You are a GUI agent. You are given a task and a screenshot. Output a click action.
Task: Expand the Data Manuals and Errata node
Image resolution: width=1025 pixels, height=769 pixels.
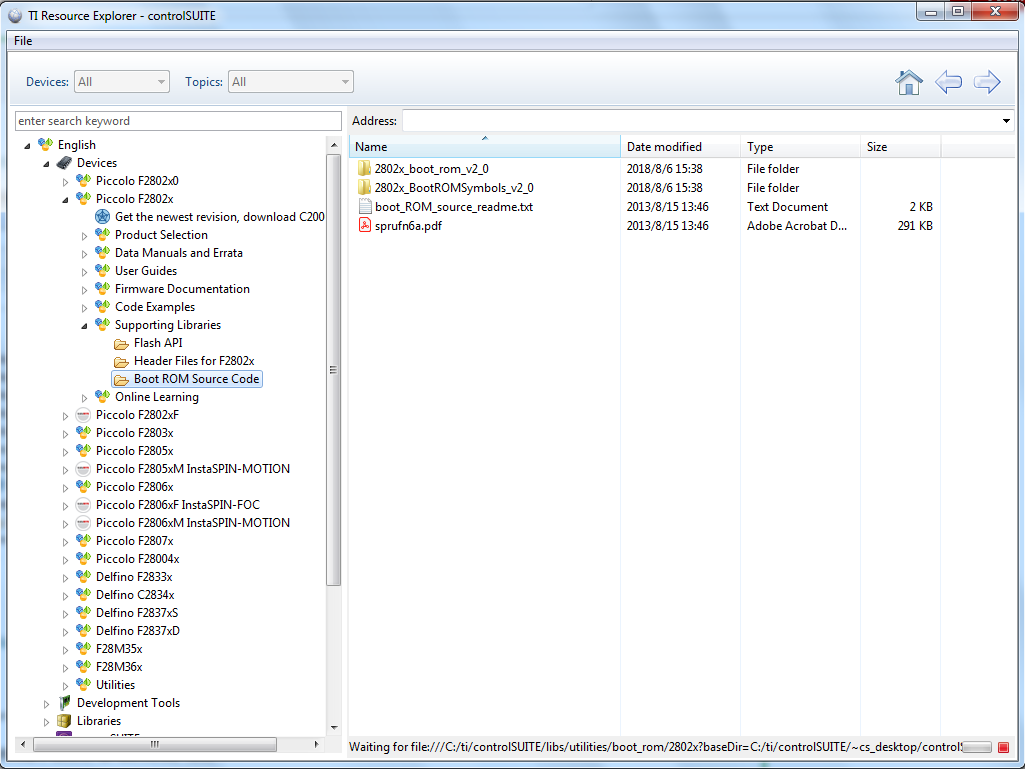[x=84, y=254]
